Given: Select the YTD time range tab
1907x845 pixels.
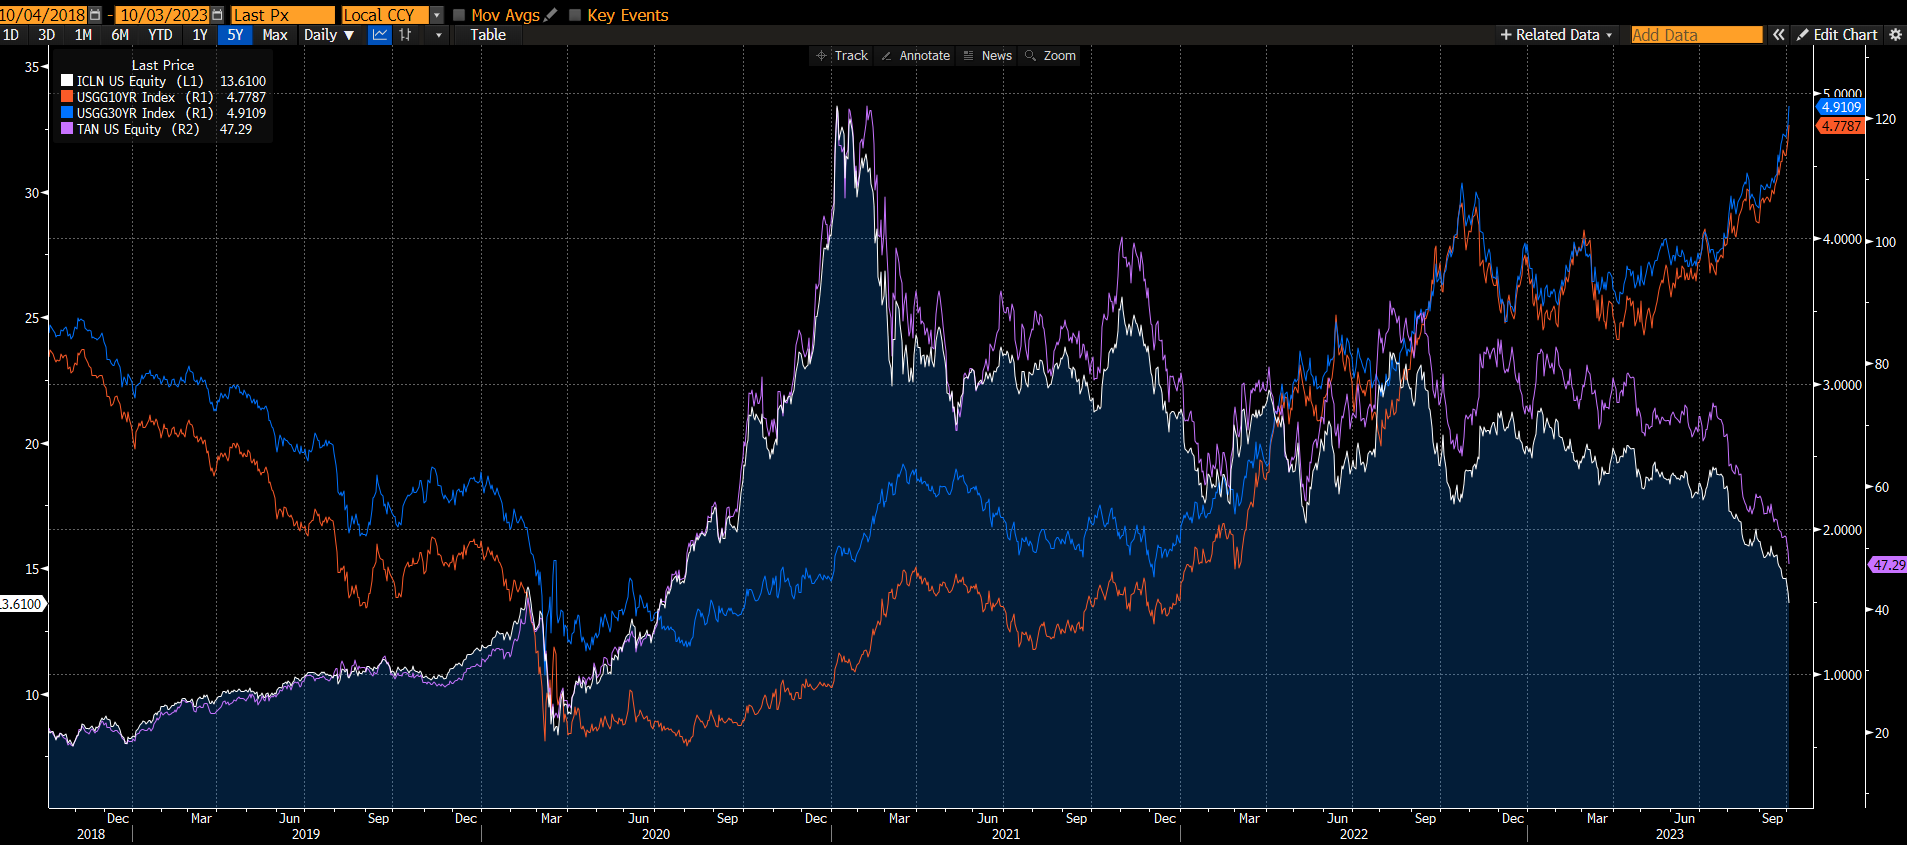Looking at the screenshot, I should (160, 35).
